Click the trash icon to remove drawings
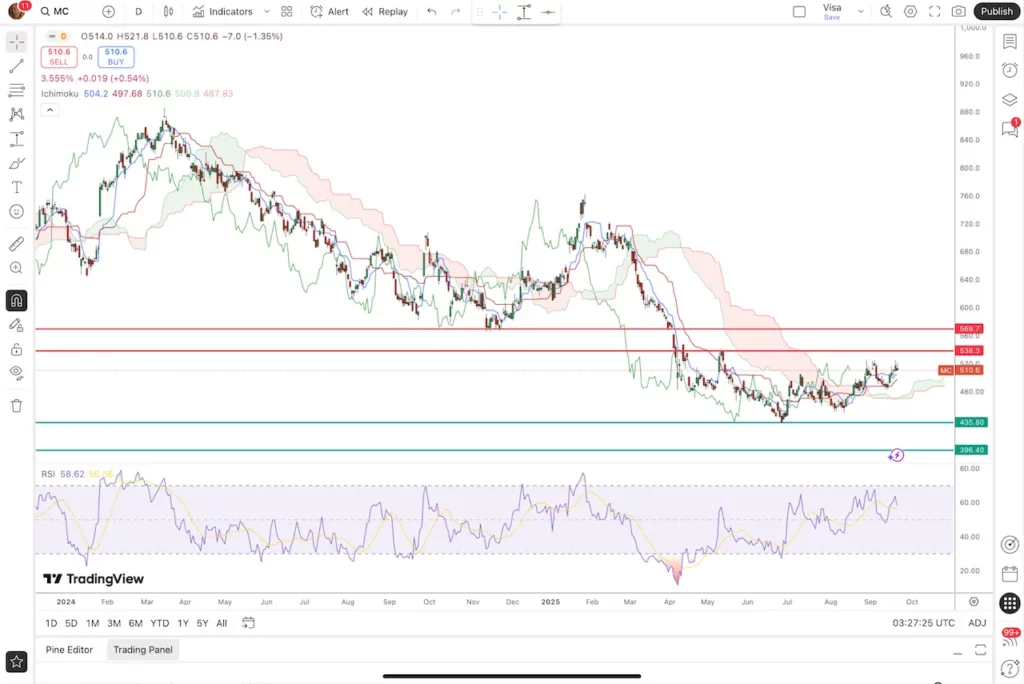The height and width of the screenshot is (684, 1024). pyautogui.click(x=16, y=405)
